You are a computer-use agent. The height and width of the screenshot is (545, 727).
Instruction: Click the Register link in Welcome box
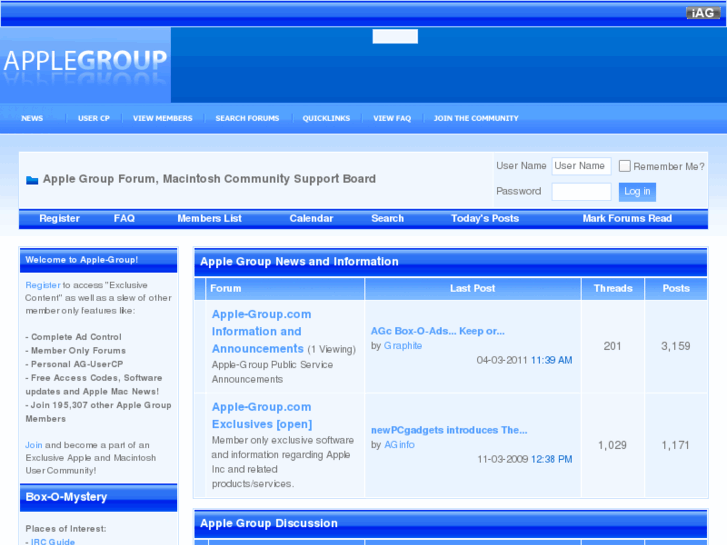click(x=43, y=285)
